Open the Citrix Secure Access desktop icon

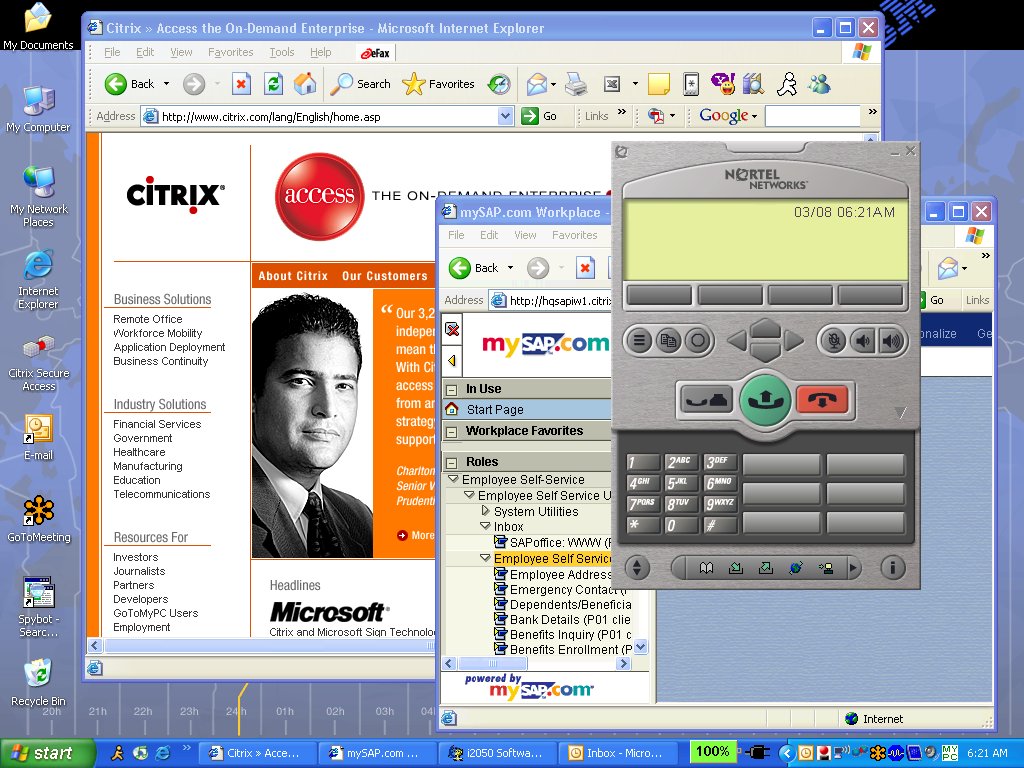[x=39, y=364]
